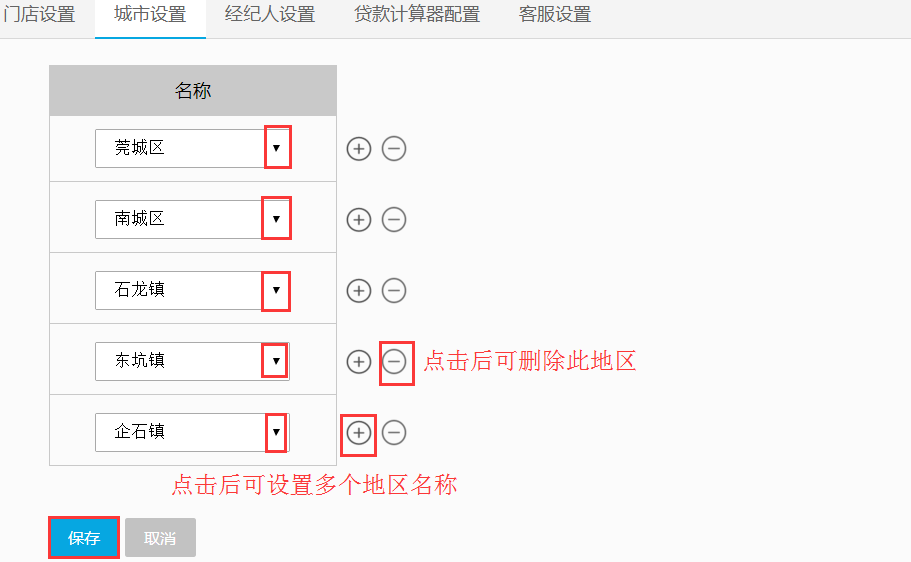Viewport: 911px width, 562px height.
Task: Click the minus icon beside 莞城区
Action: pyautogui.click(x=394, y=149)
